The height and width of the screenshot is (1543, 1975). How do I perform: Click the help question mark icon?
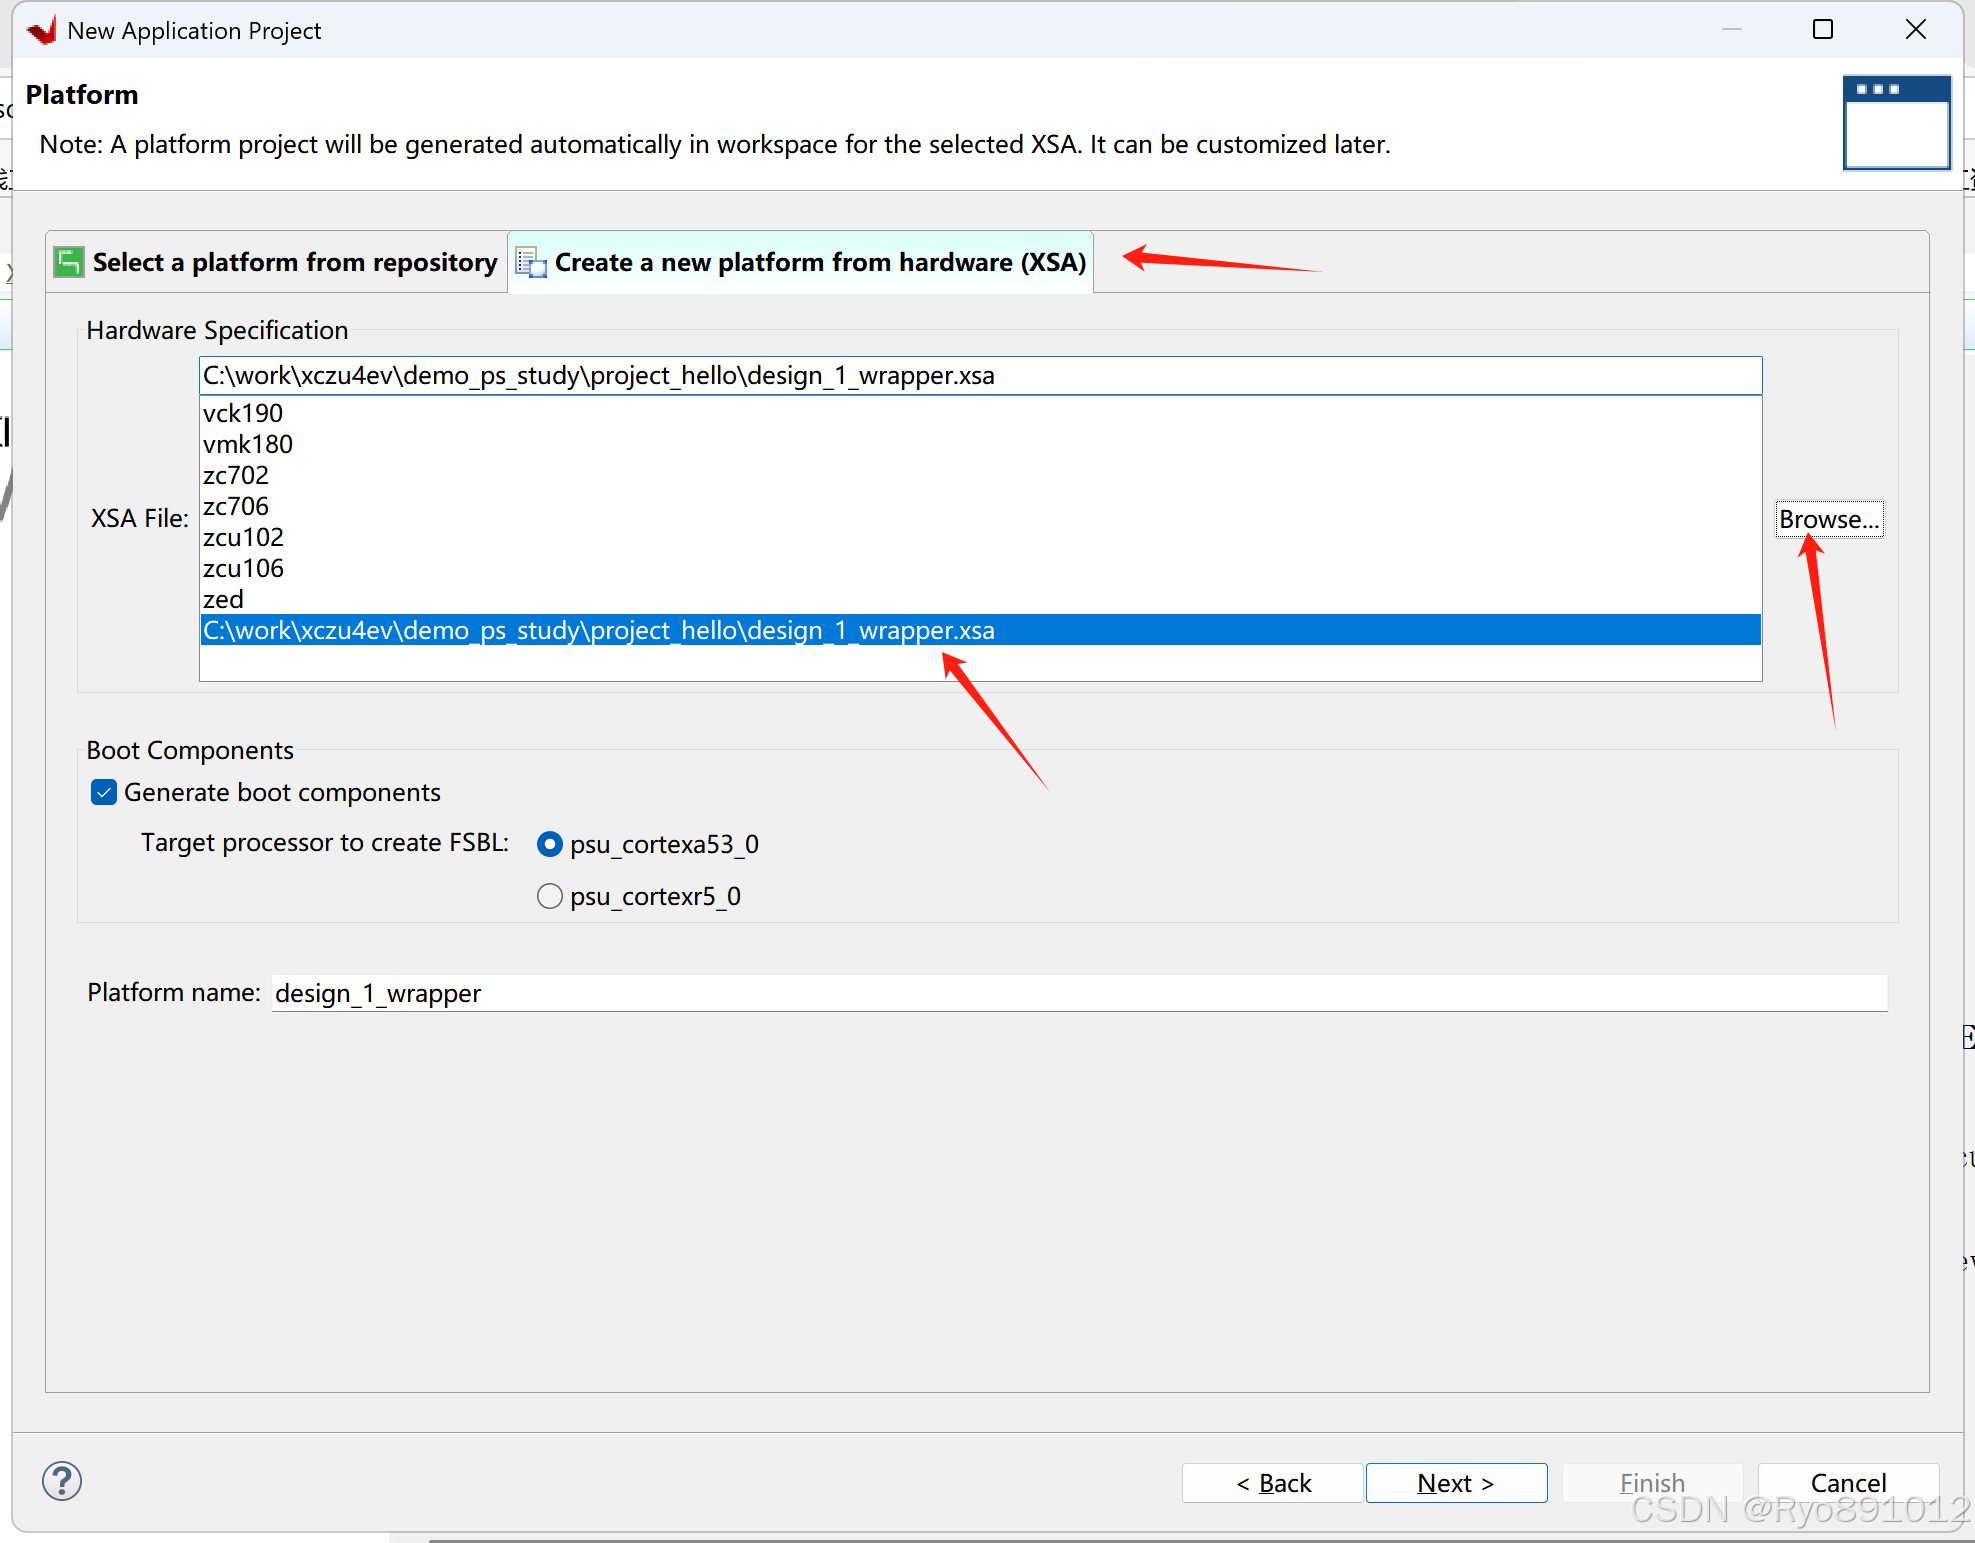click(x=62, y=1481)
